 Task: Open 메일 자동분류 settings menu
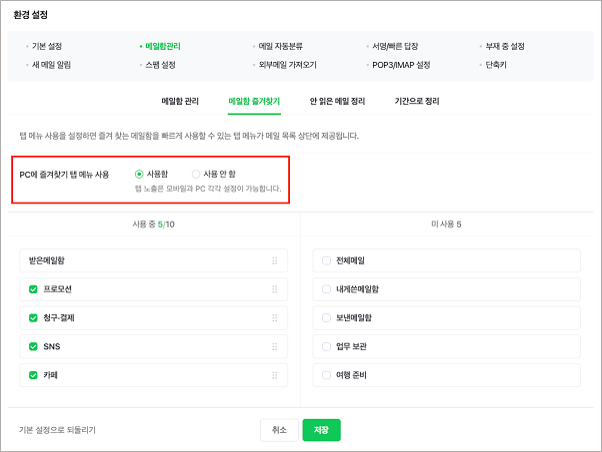281,46
